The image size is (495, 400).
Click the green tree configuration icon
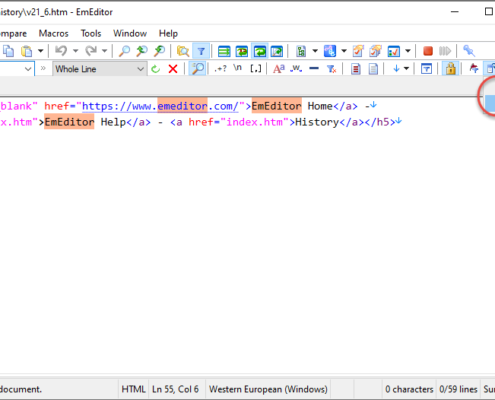click(x=301, y=51)
